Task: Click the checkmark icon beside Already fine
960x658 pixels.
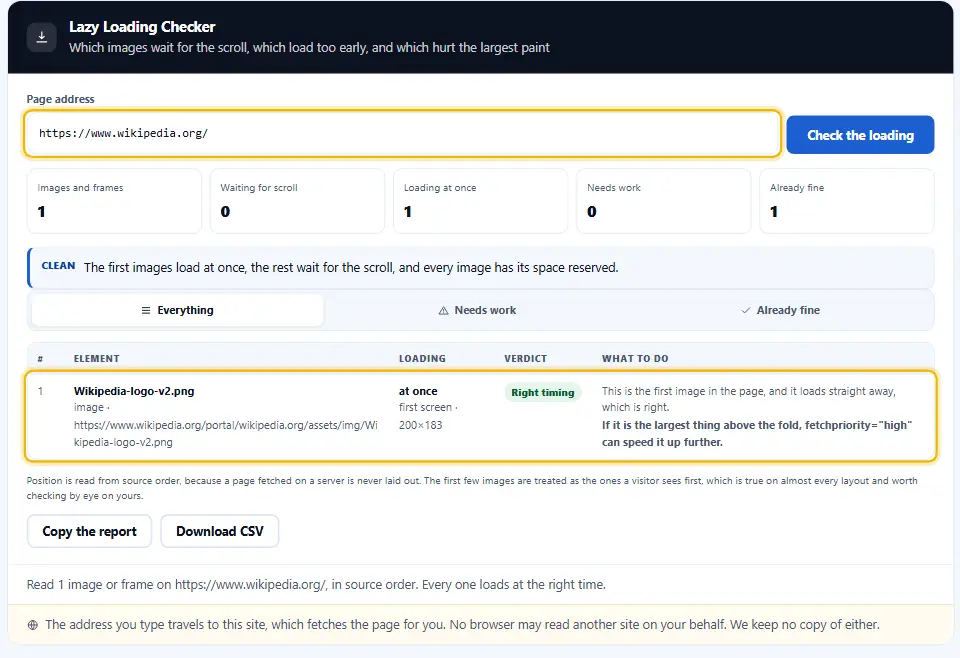Action: click(x=746, y=310)
